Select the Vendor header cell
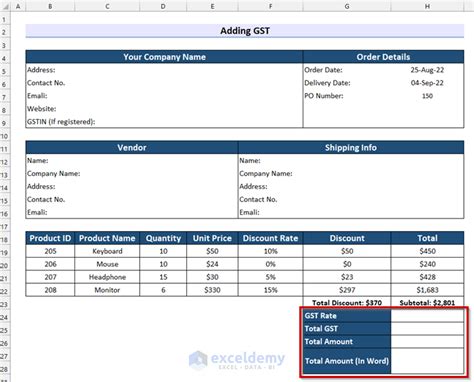474x382 pixels. (x=132, y=148)
